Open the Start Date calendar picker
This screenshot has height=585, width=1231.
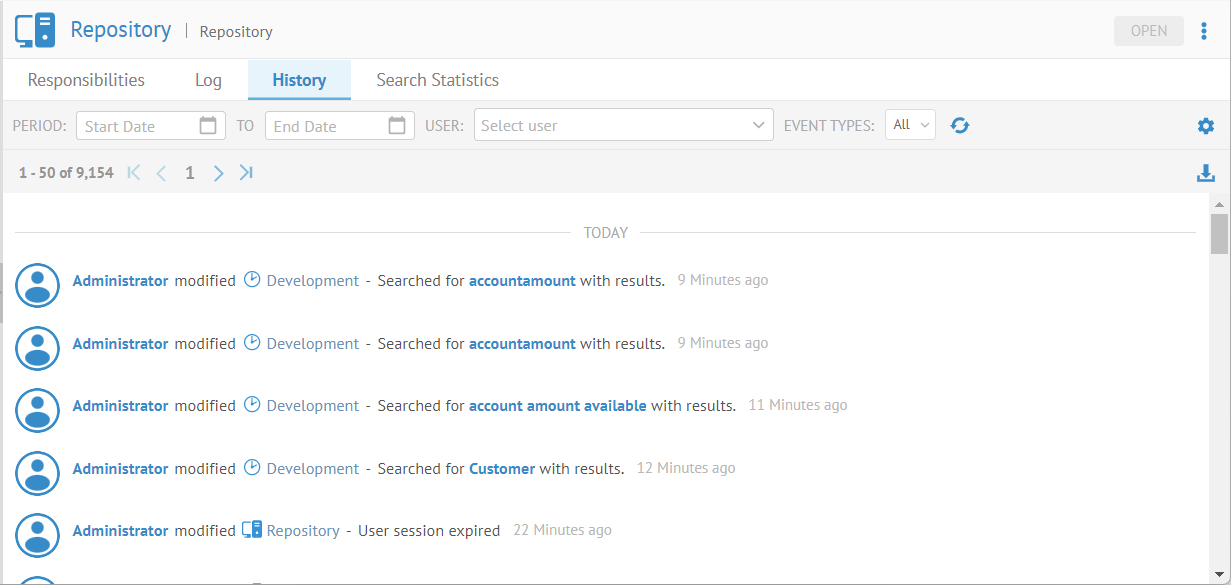(208, 126)
